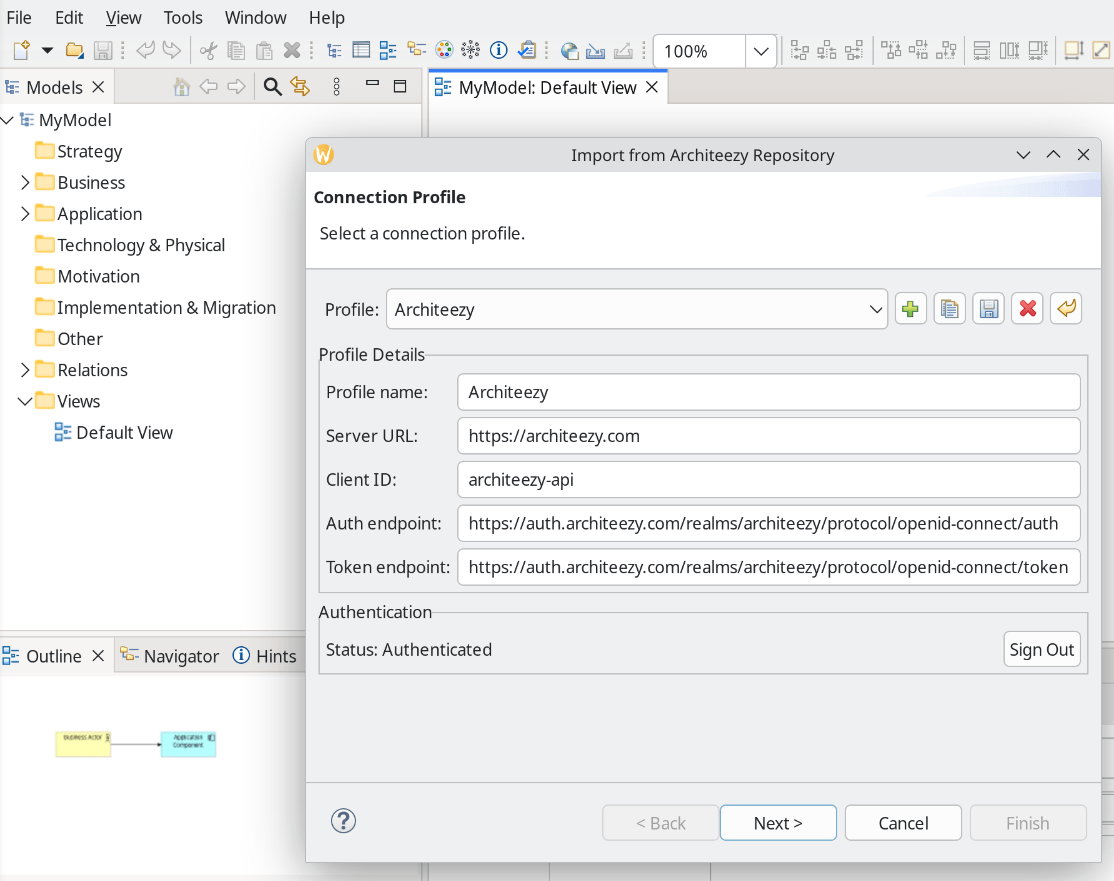
Task: Expand the Relations folder
Action: (25, 370)
